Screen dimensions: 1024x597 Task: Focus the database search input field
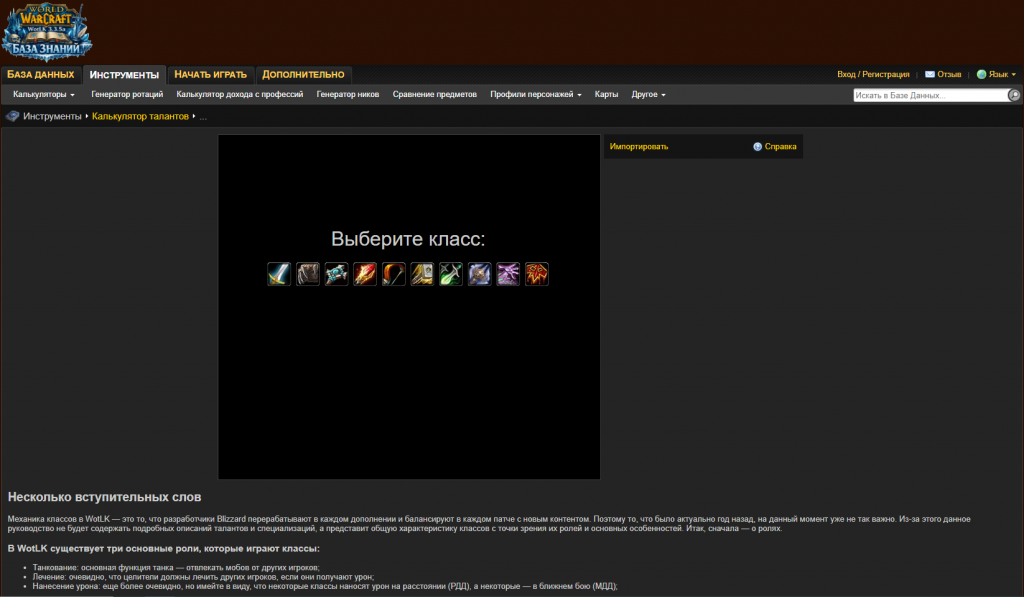(929, 95)
